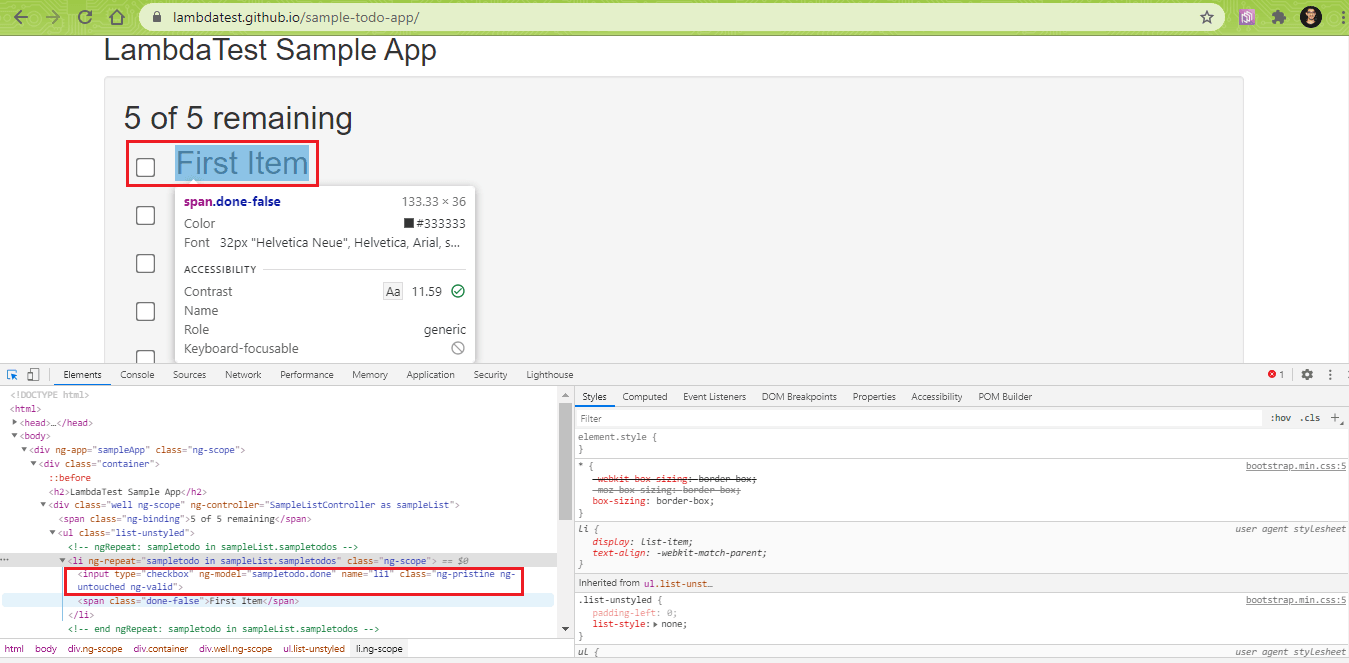
Task: Toggle the device toolbar icon
Action: click(33, 375)
